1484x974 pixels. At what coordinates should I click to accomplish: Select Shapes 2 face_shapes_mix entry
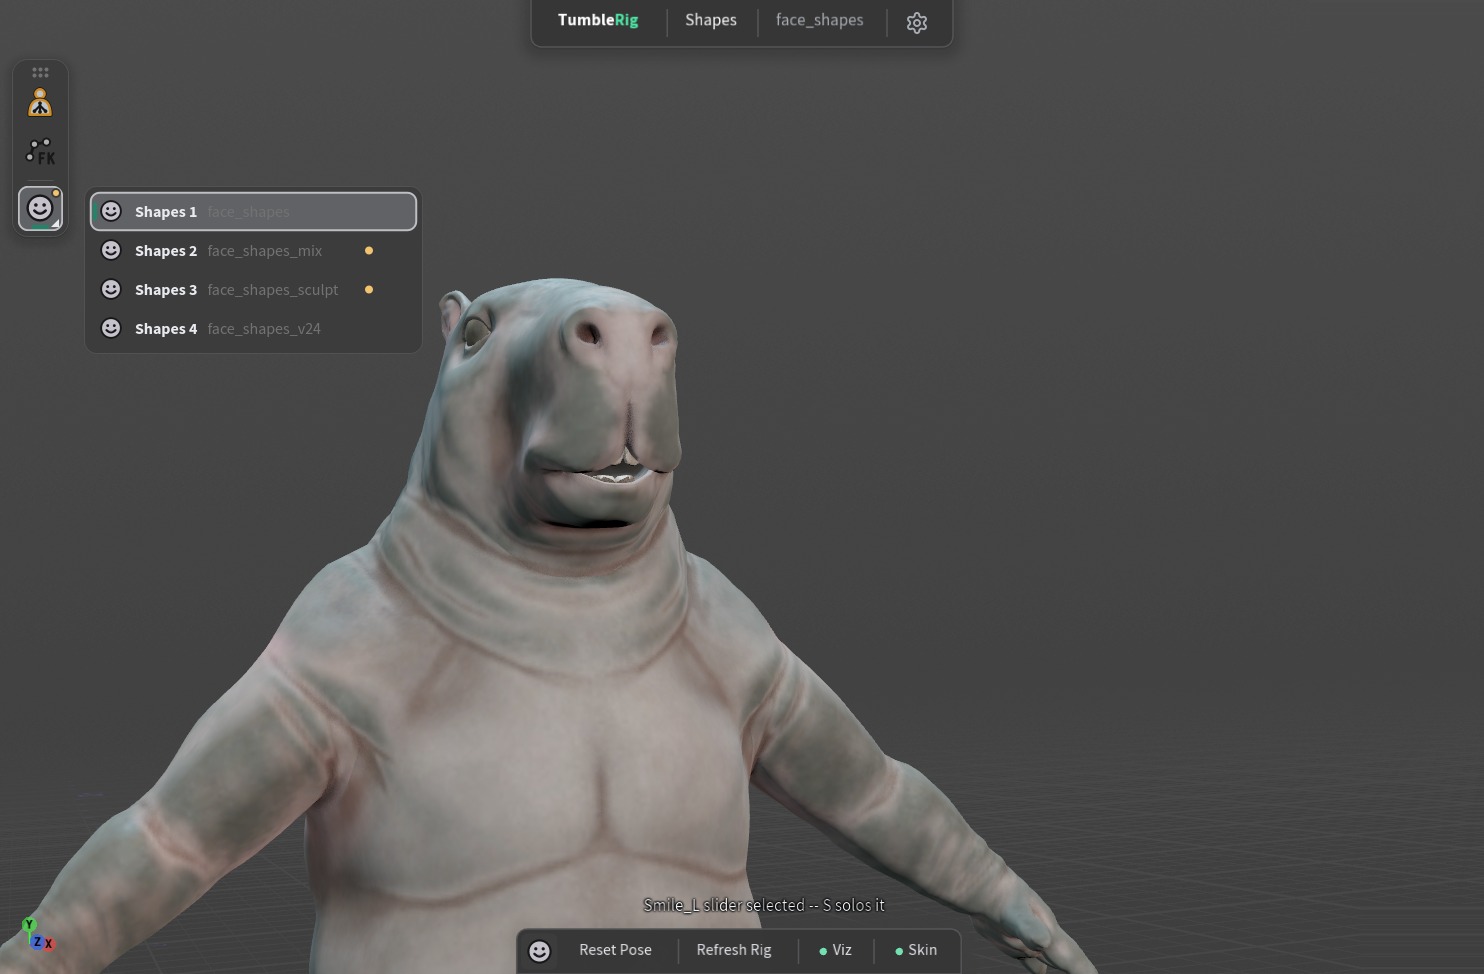pos(253,250)
